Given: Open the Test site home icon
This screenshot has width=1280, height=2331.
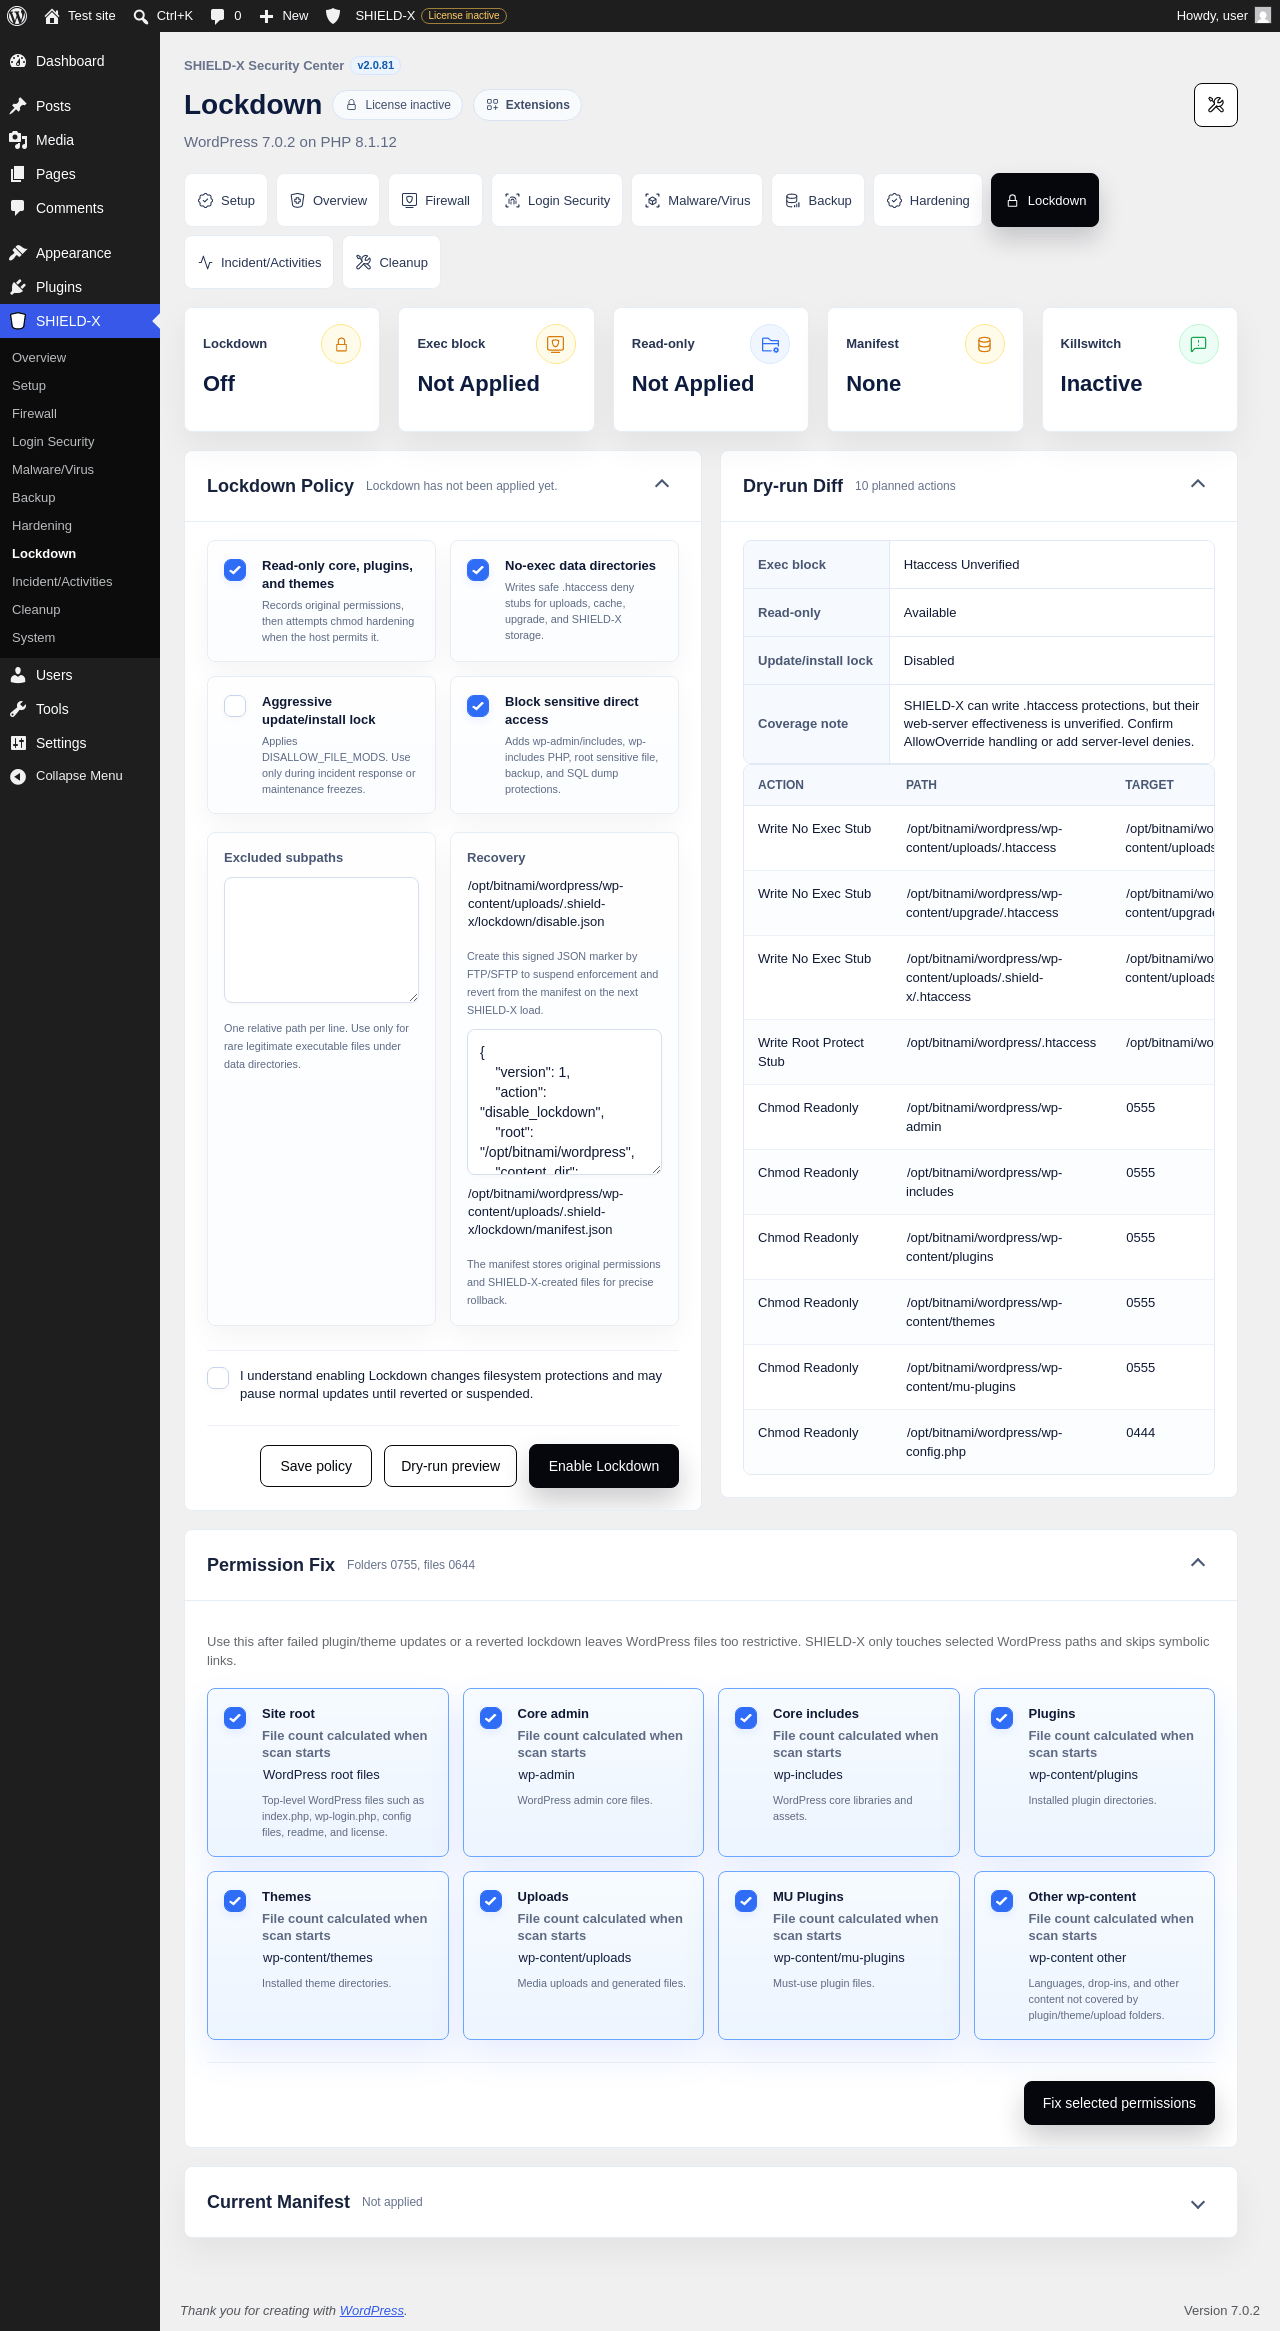Looking at the screenshot, I should coord(52,16).
